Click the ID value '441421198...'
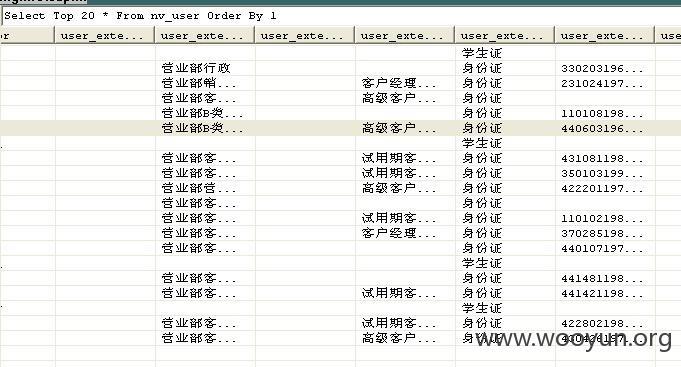681x367 pixels. [602, 294]
